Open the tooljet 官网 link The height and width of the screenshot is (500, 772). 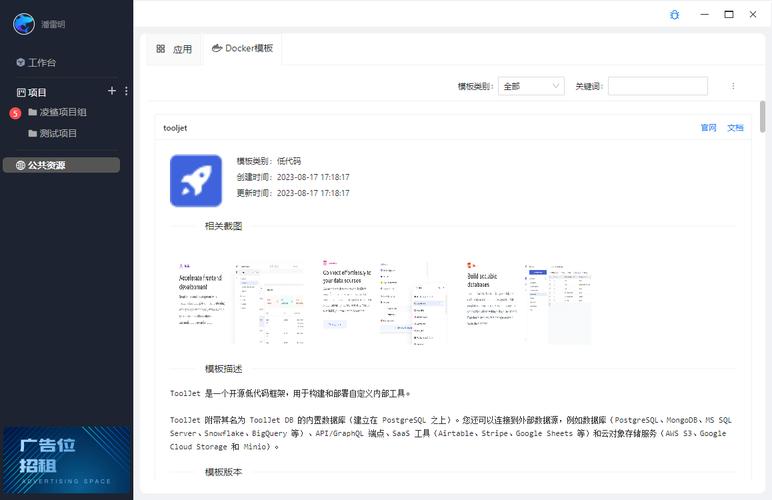[x=708, y=128]
